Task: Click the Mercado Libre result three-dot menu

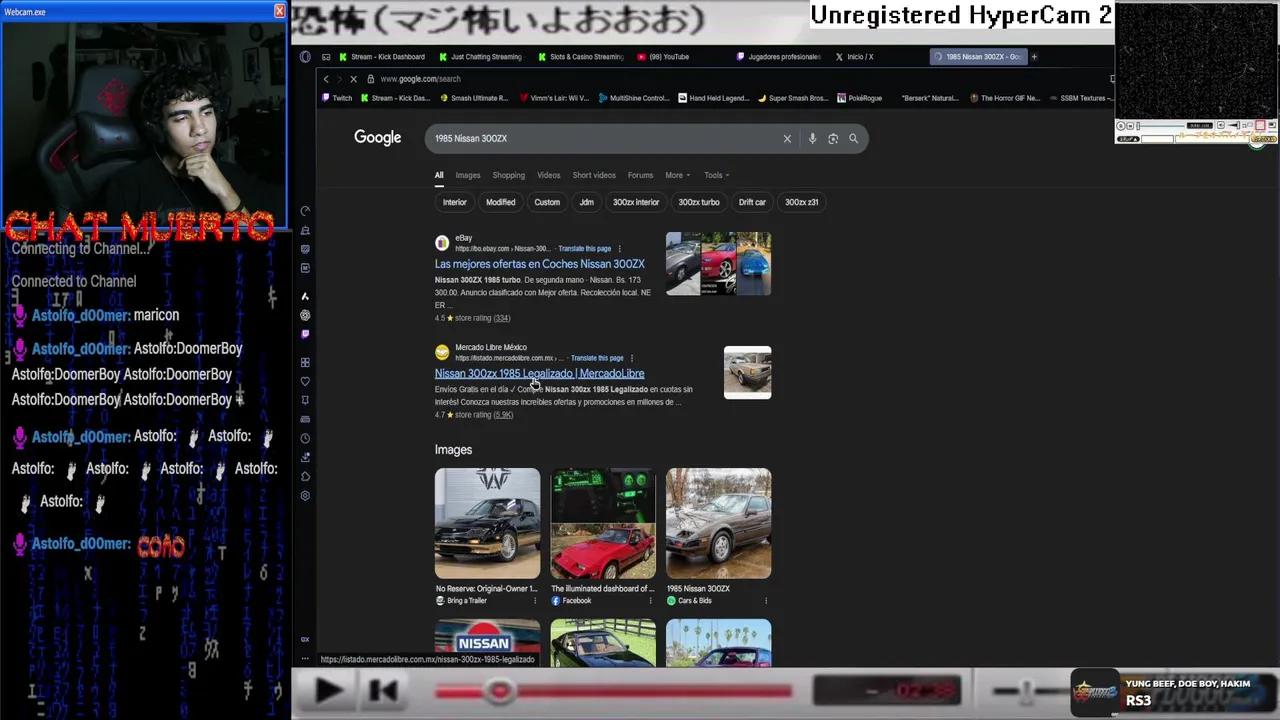Action: (631, 358)
